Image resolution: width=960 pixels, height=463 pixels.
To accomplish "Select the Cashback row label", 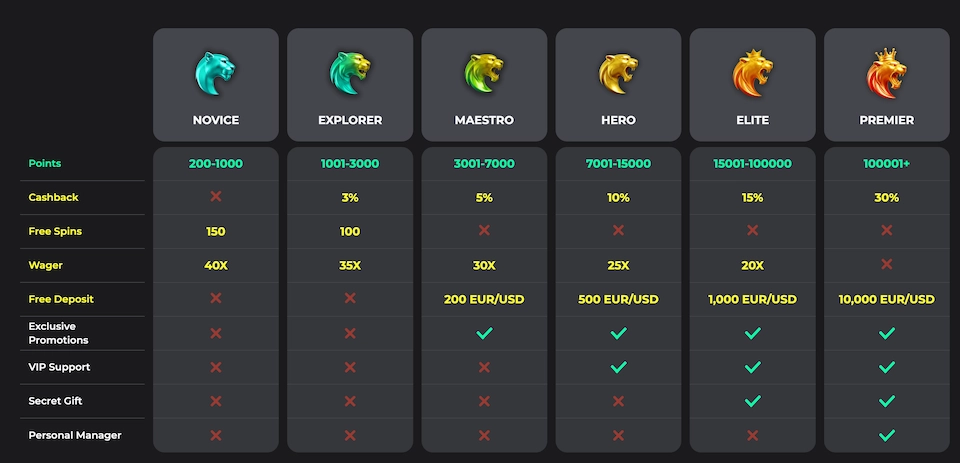I will [x=53, y=197].
